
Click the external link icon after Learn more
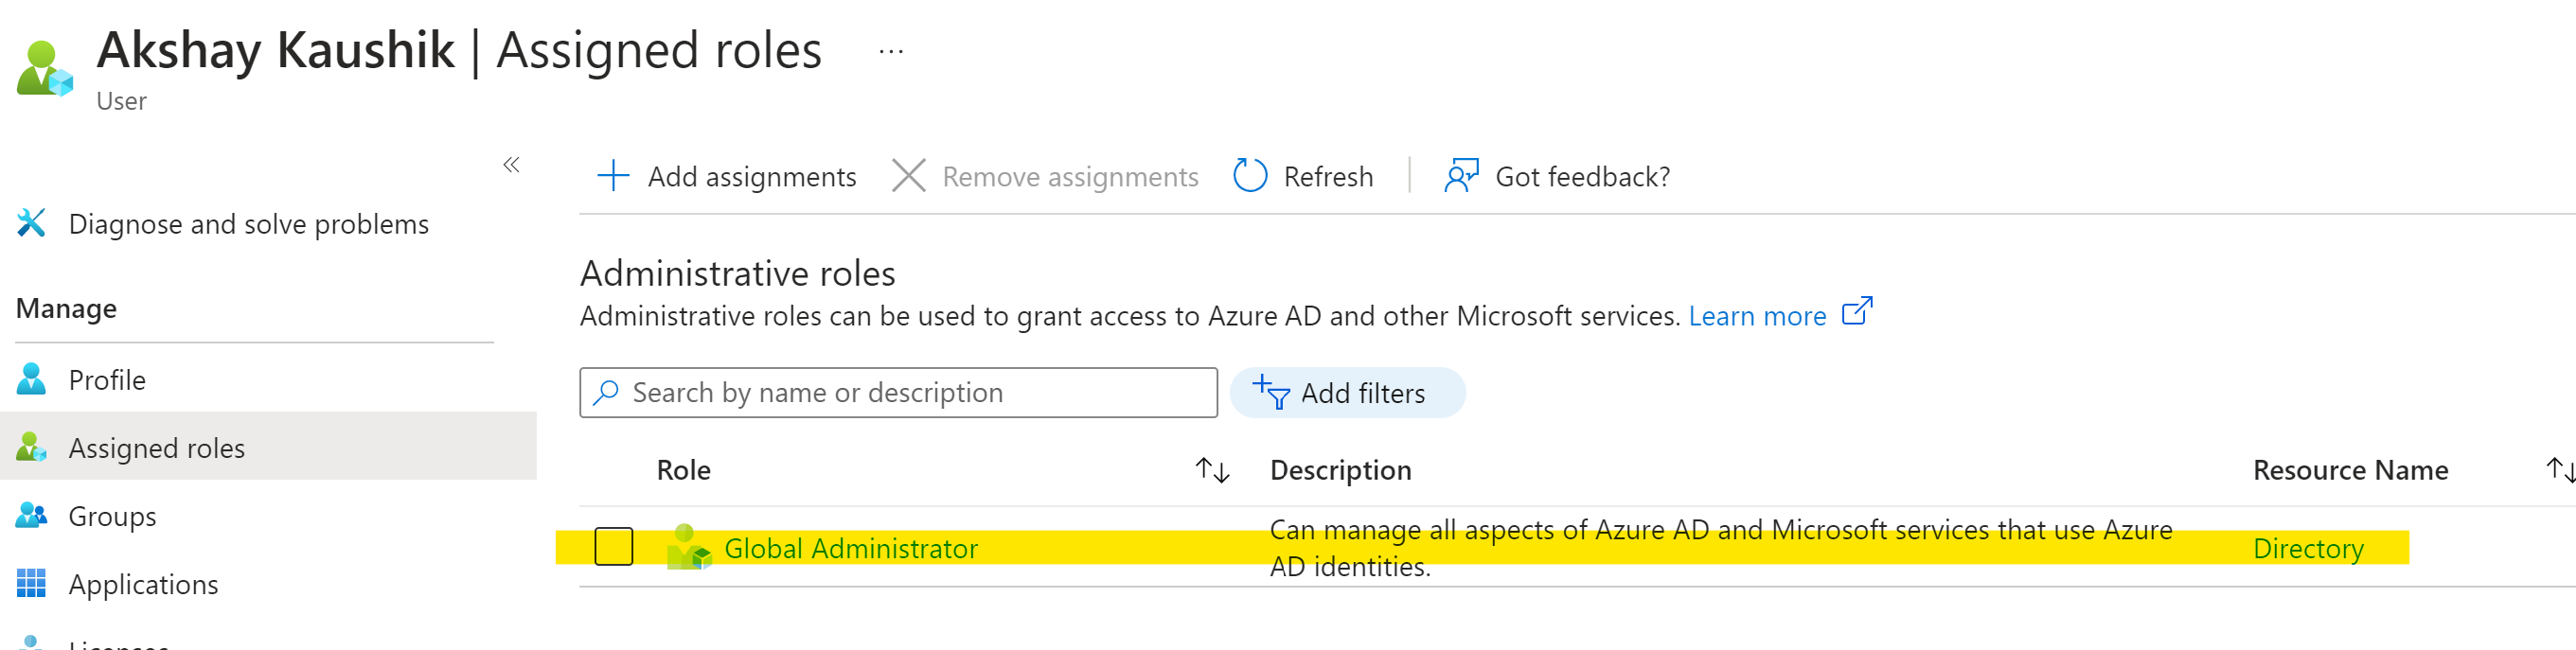[1857, 311]
